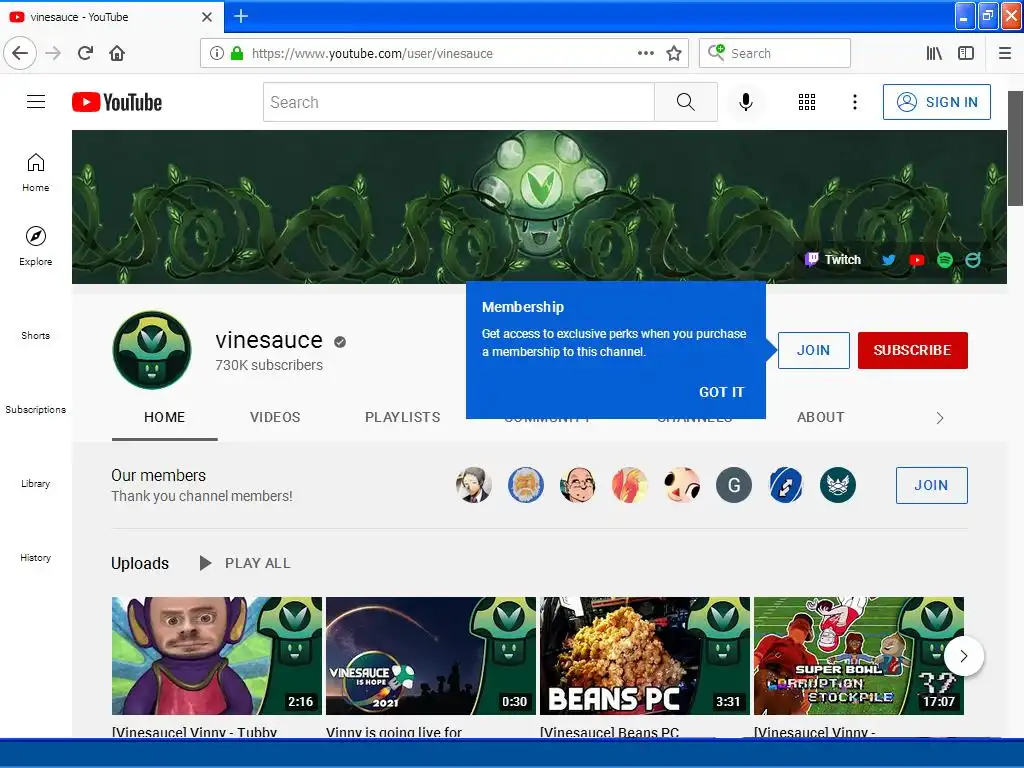Switch to the PLAYLISTS channel tab
The height and width of the screenshot is (768, 1024).
point(402,417)
